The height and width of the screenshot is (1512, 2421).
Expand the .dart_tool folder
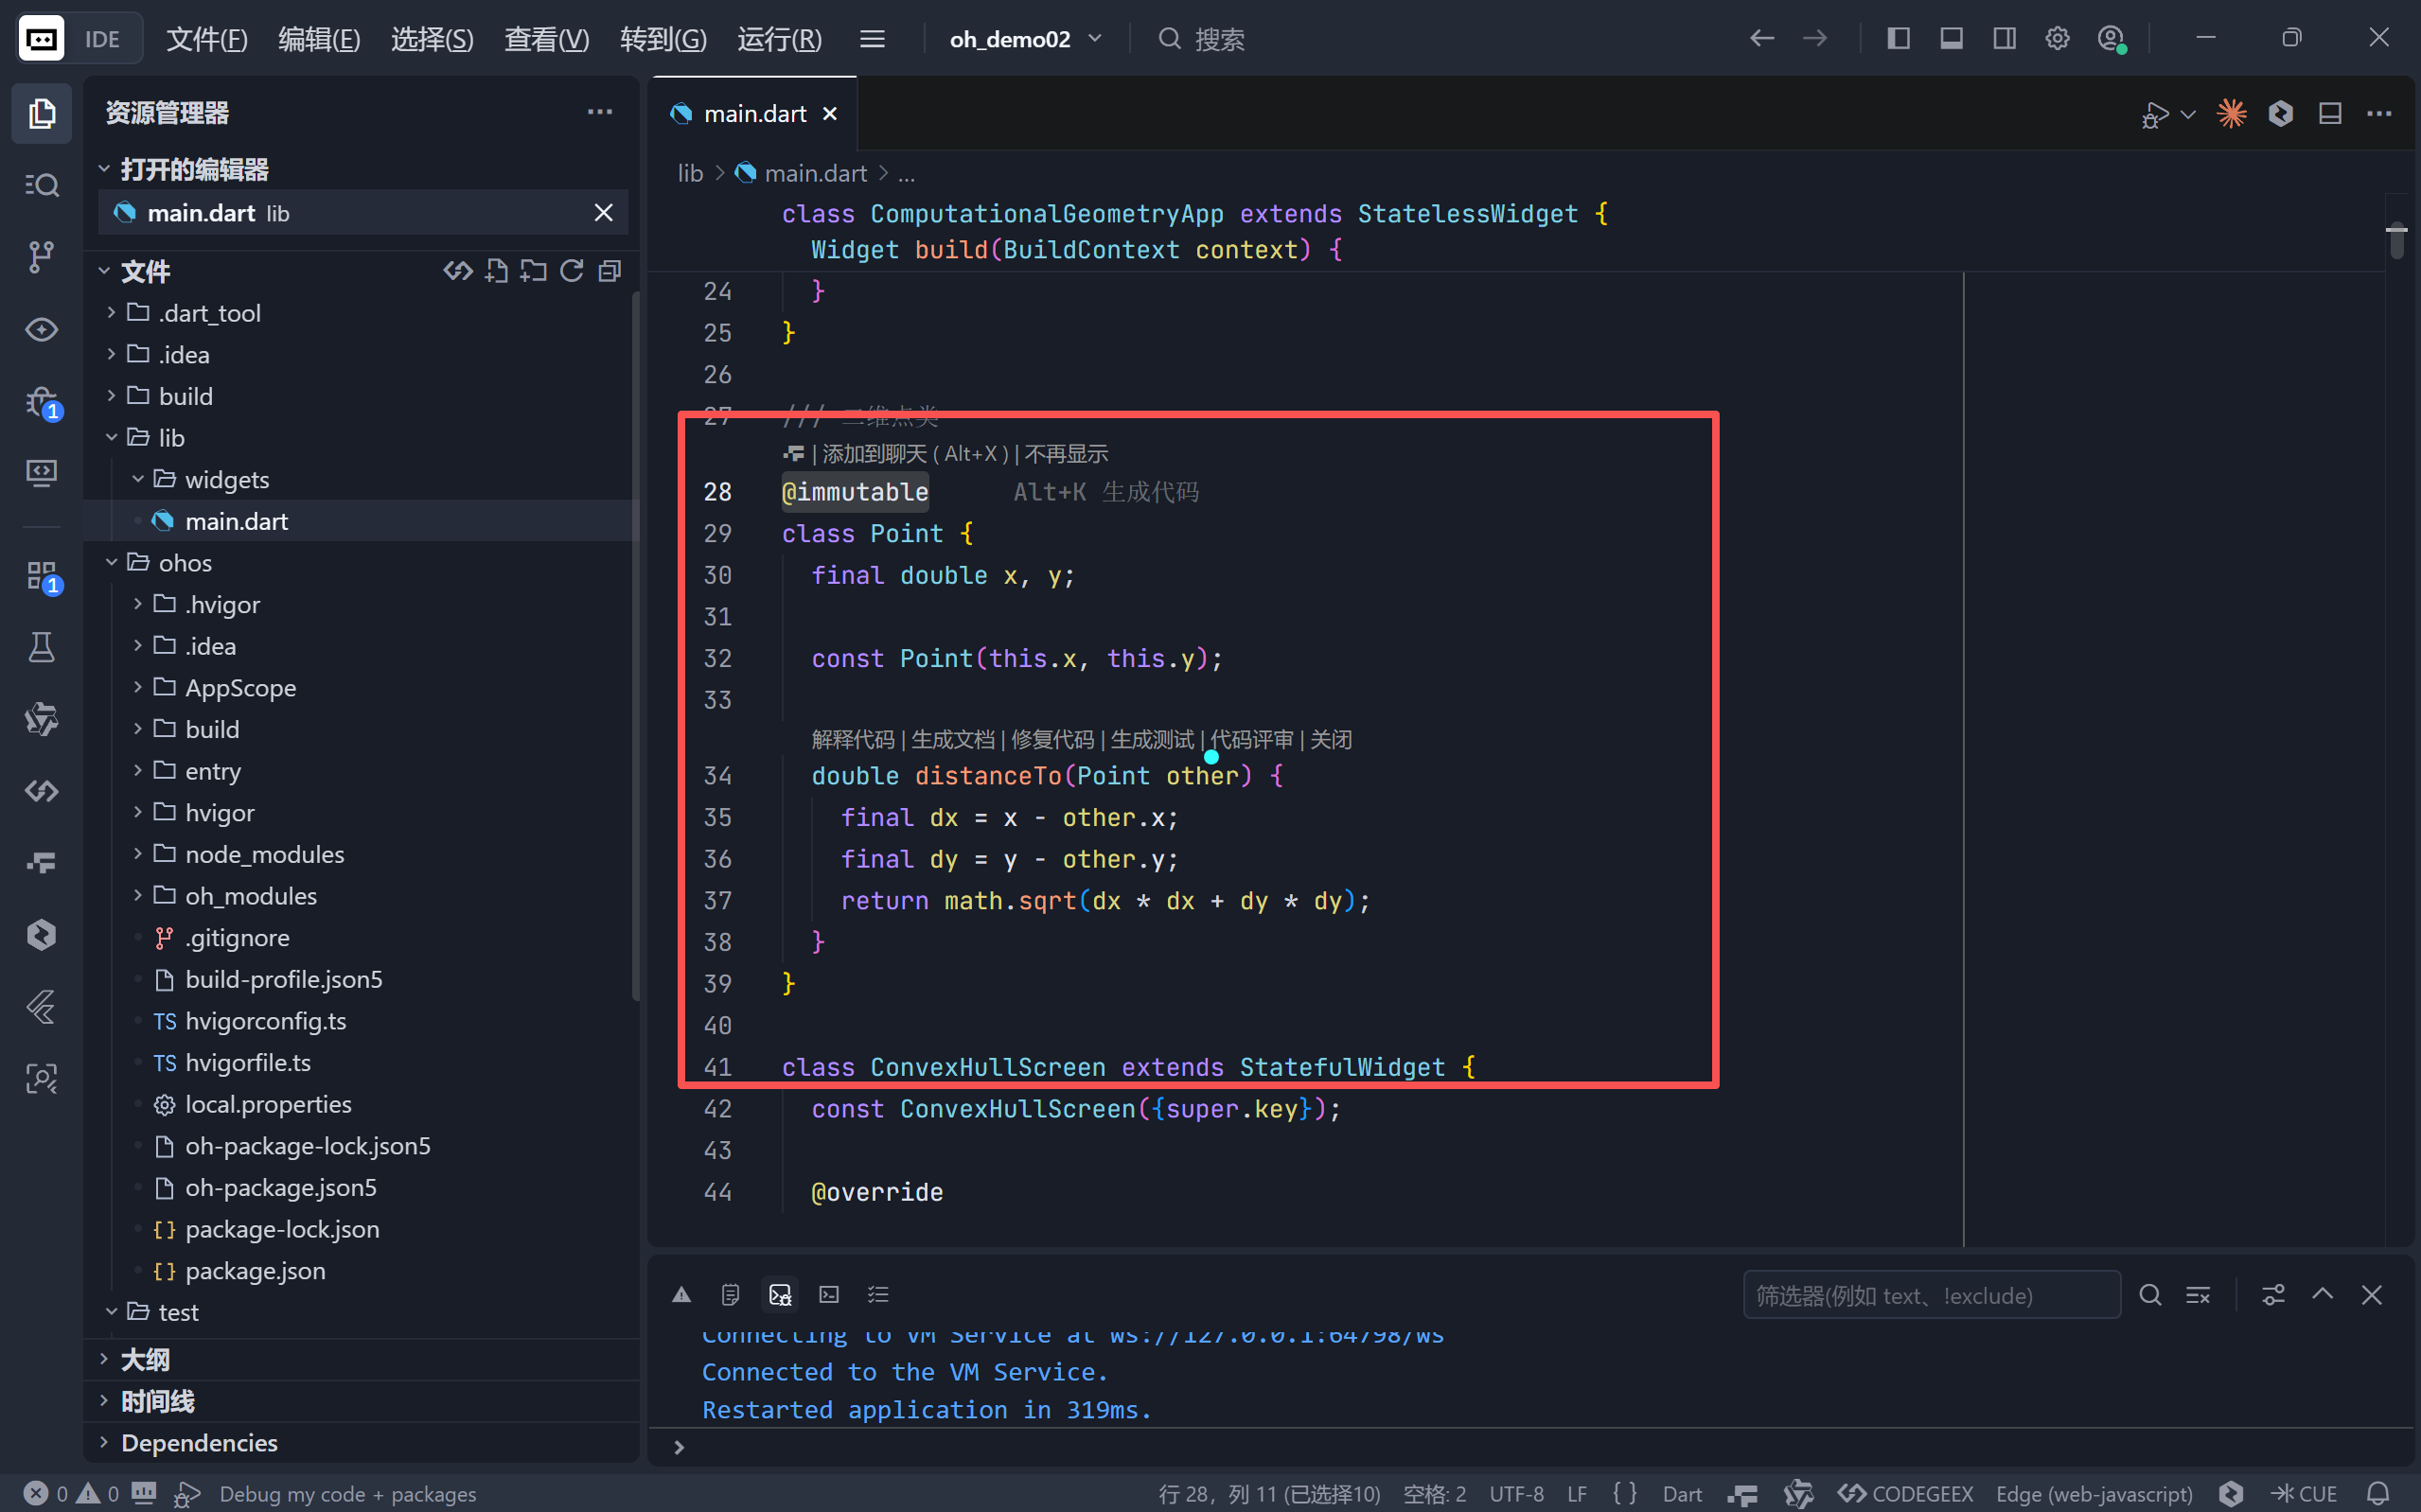(x=209, y=313)
